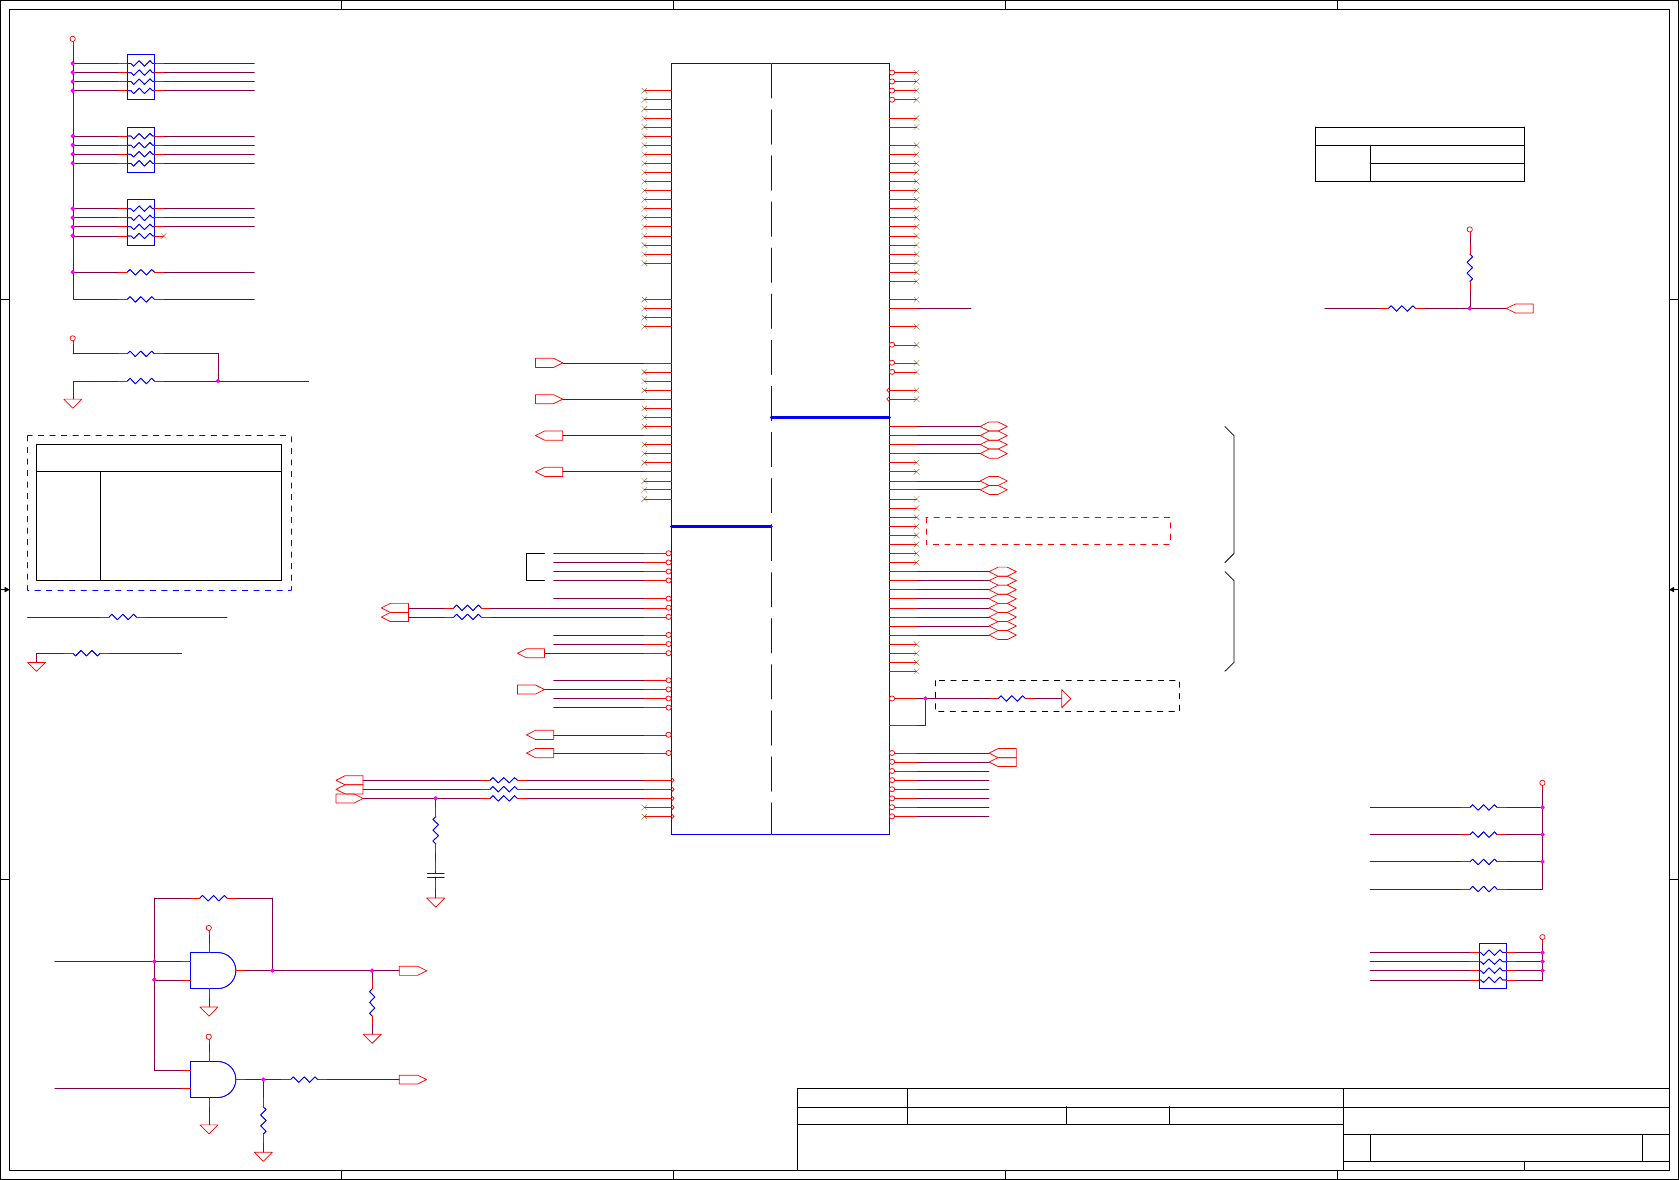Click the title block in the bottom-right corner

tap(1233, 1129)
